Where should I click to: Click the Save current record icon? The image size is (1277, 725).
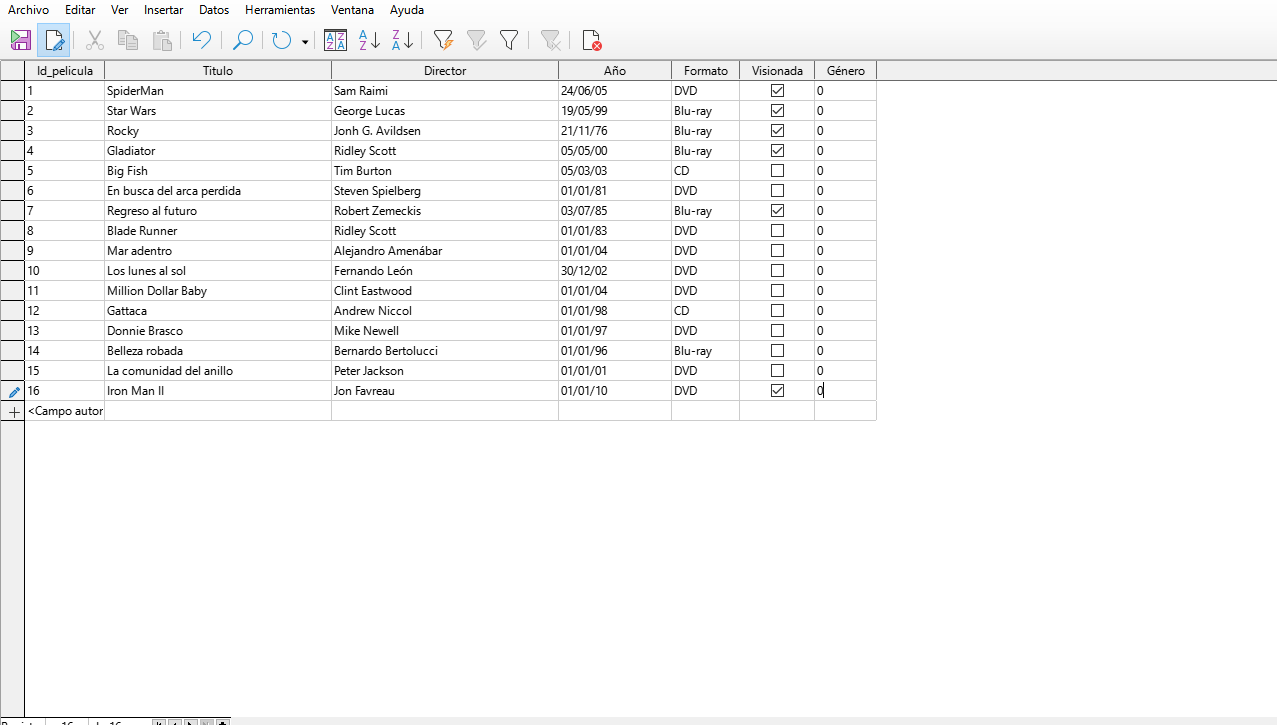pyautogui.click(x=21, y=40)
